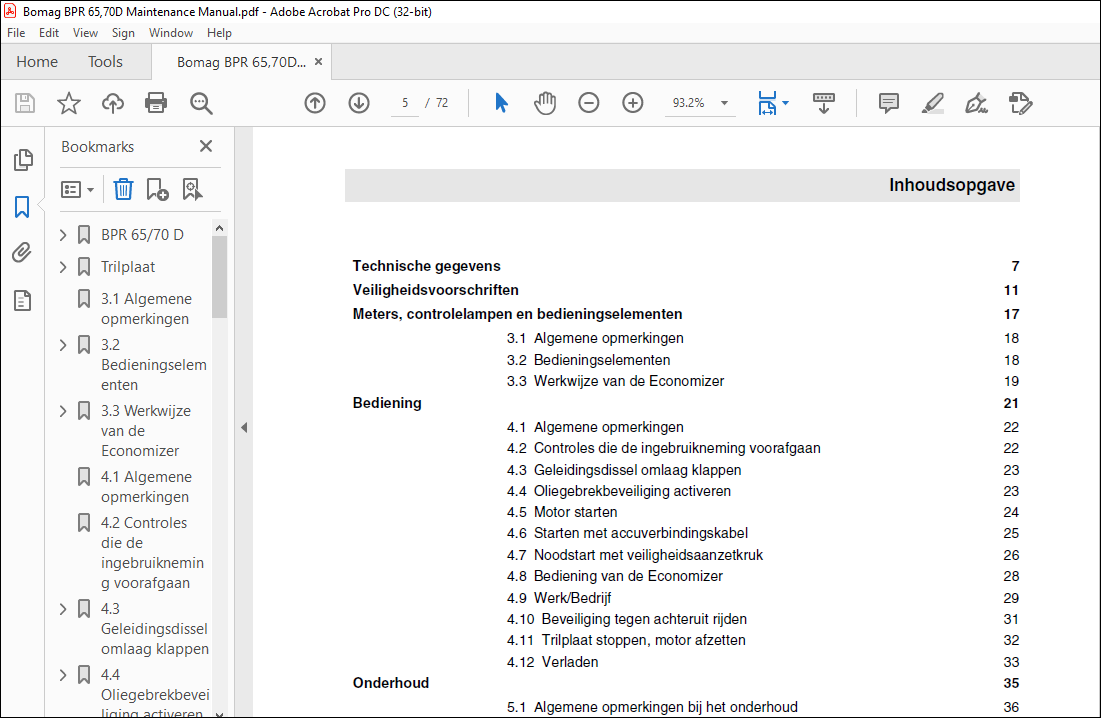Add file to starred with star icon
Viewport: 1101px width, 718px height.
click(x=69, y=103)
